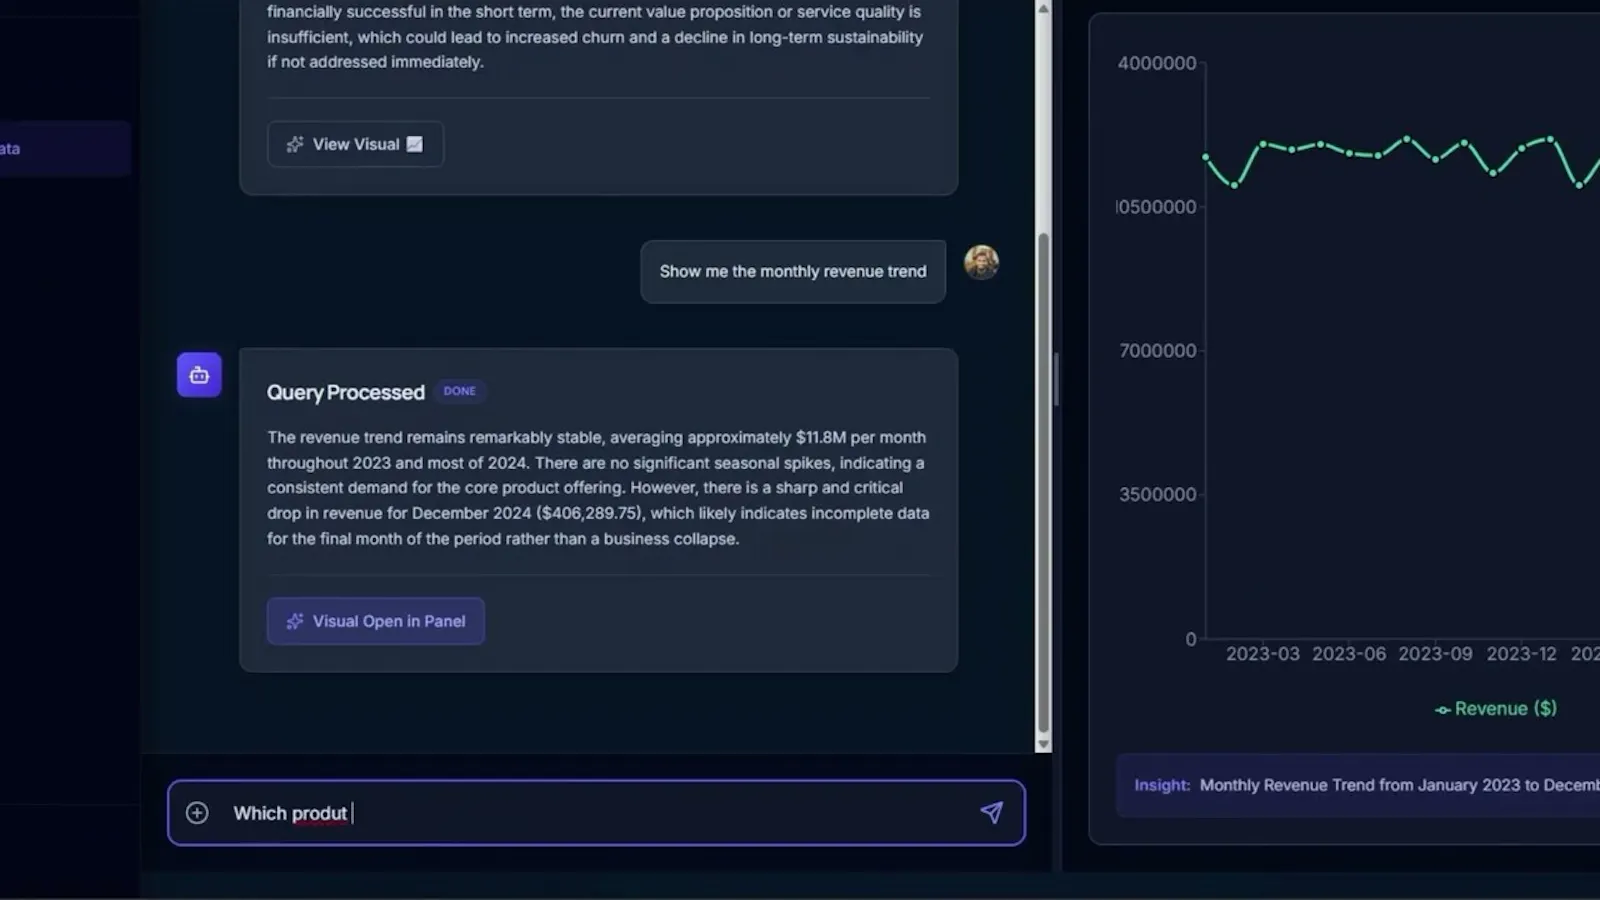Click the 'Monthly Revenue Trend from January 2023' insight text

click(1399, 785)
